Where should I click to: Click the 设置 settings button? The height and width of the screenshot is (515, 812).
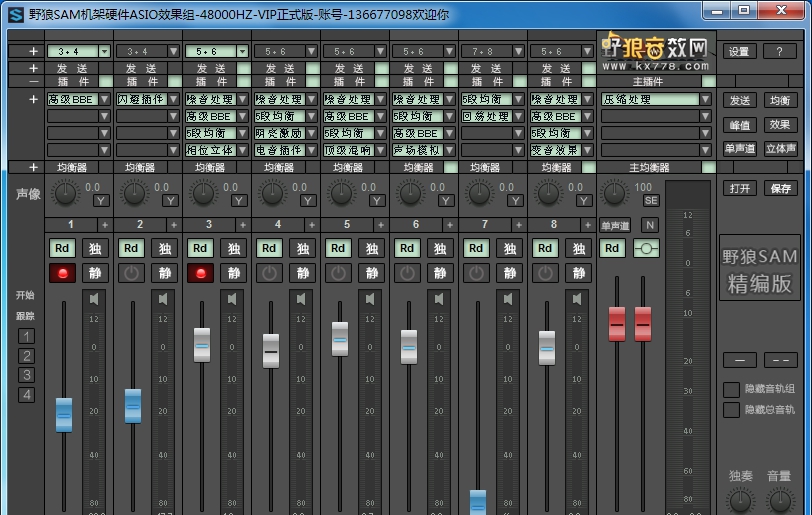739,52
